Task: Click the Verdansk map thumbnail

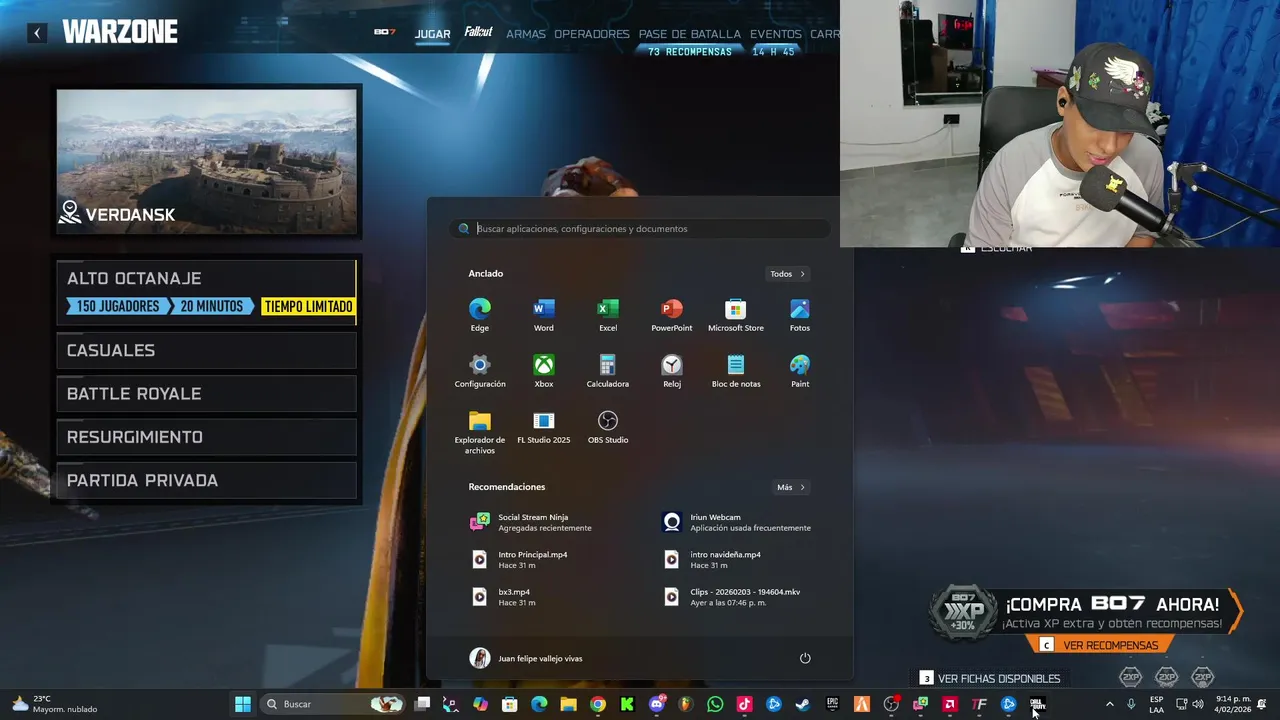Action: [x=206, y=162]
